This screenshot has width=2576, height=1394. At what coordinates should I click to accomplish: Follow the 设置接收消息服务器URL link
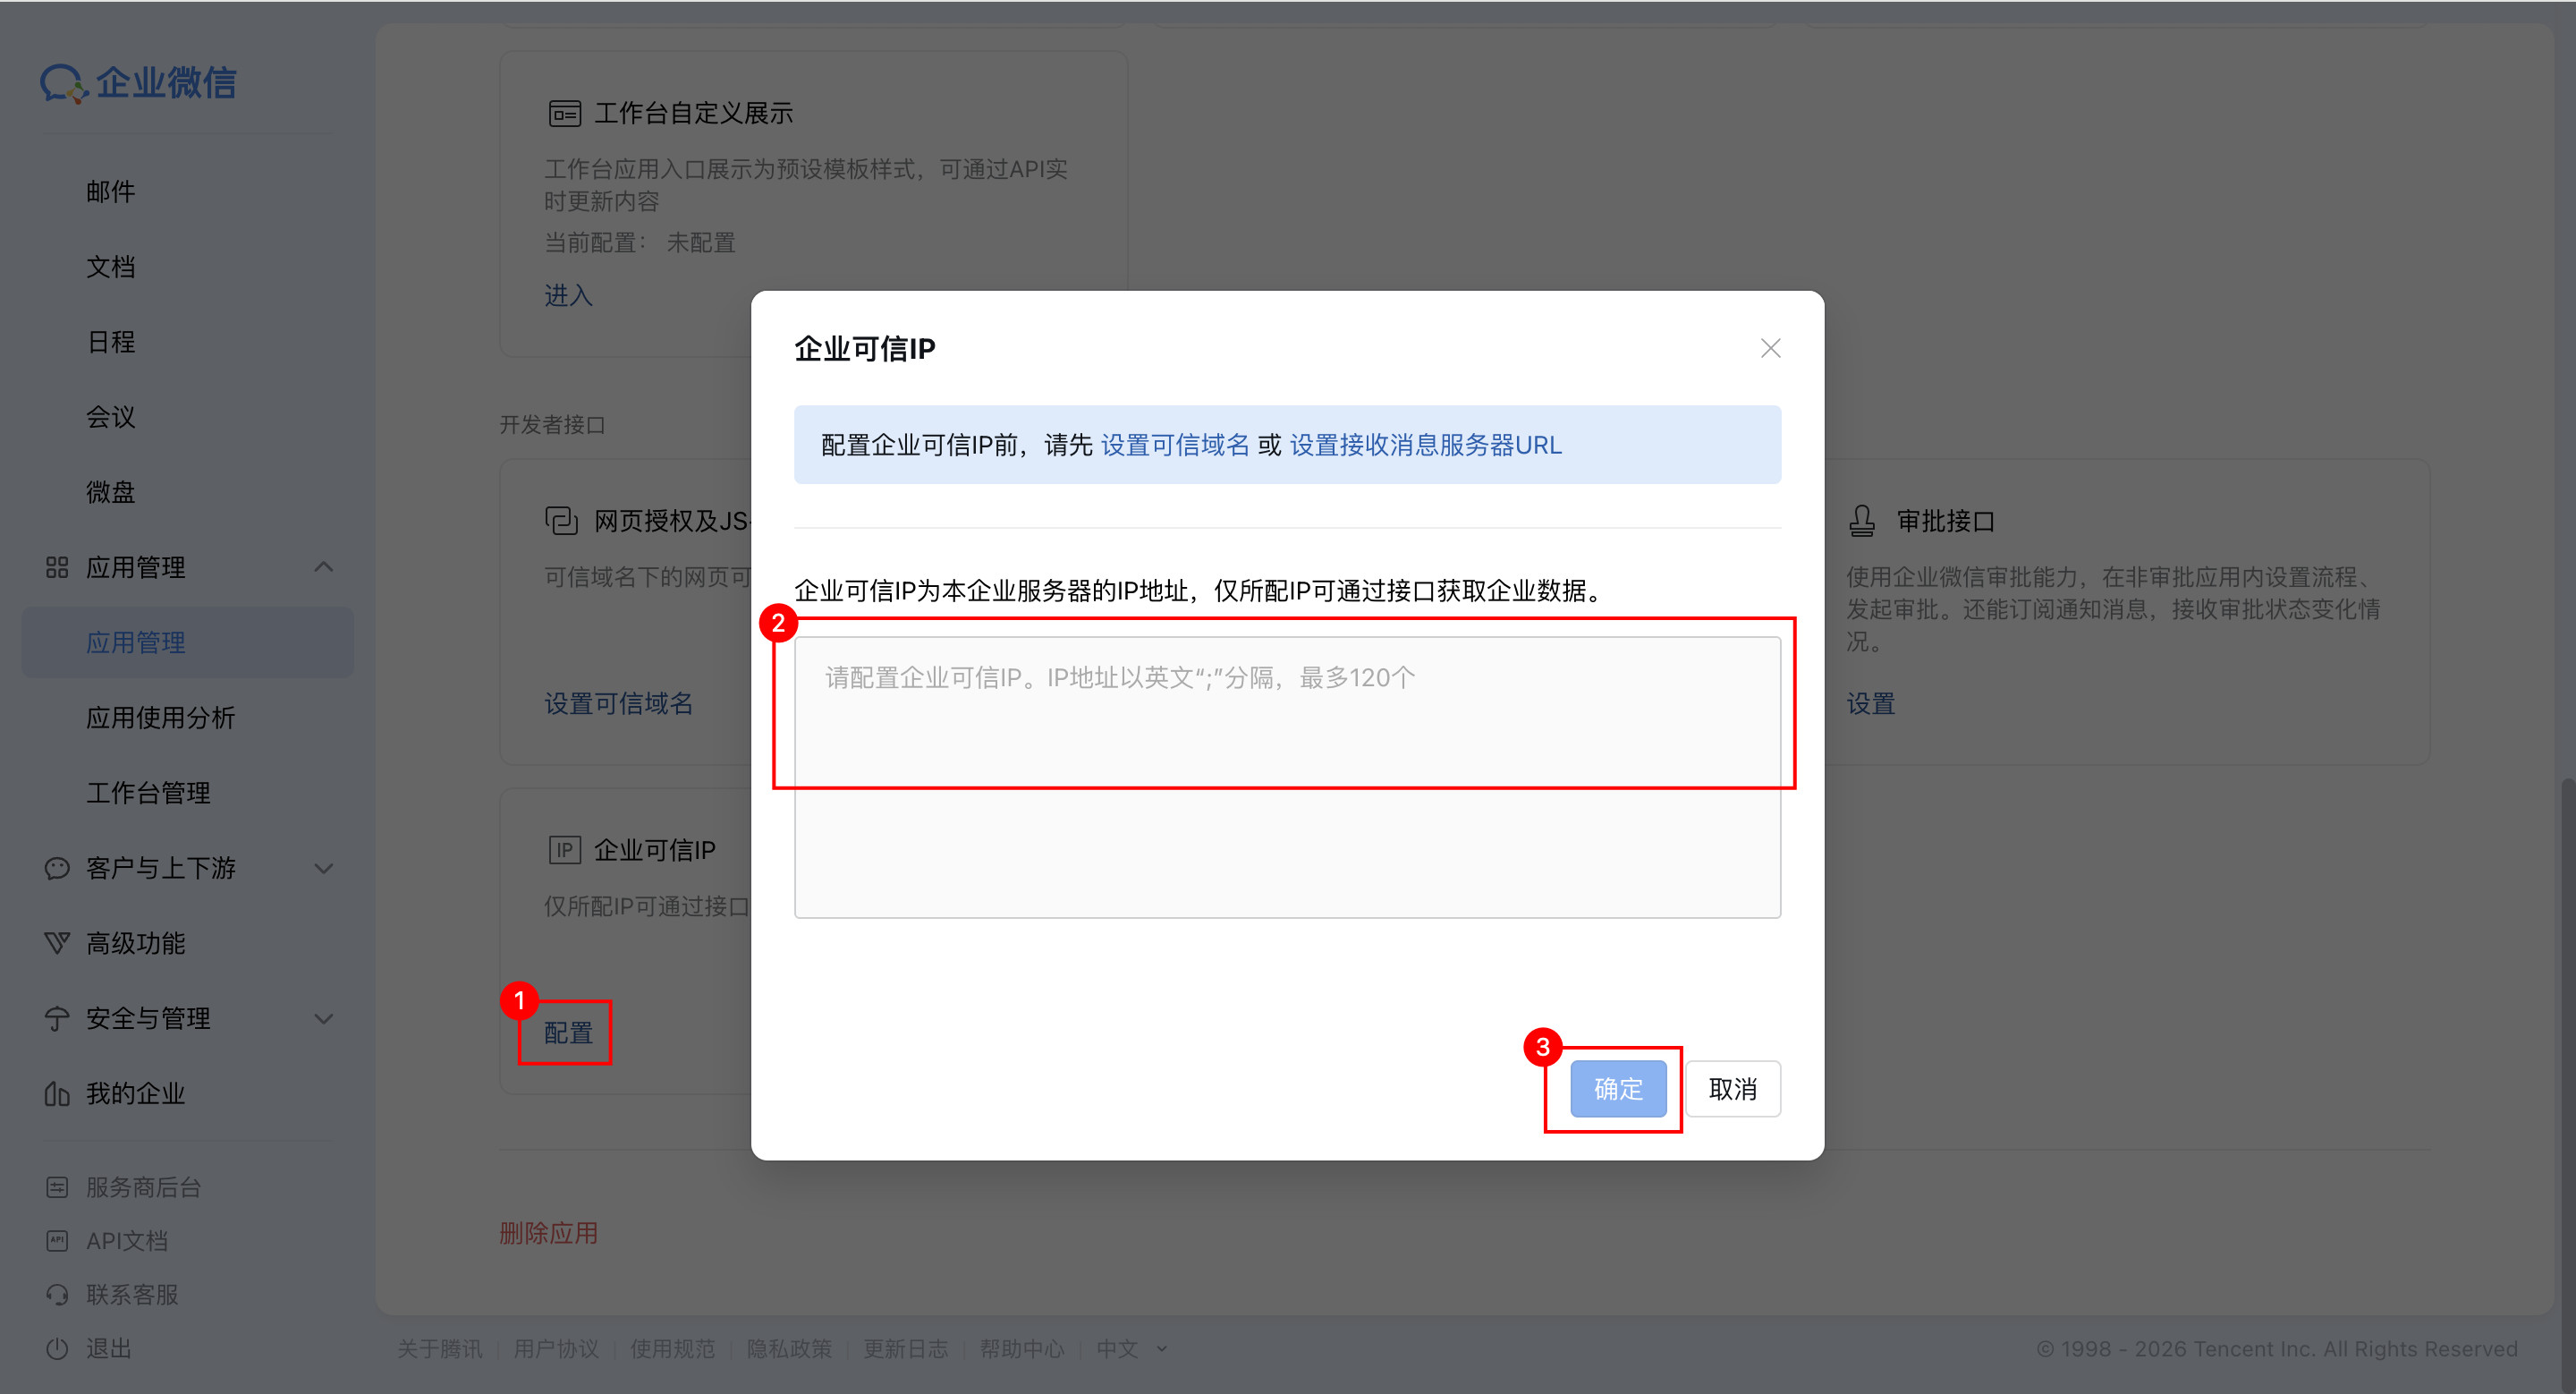[1425, 445]
